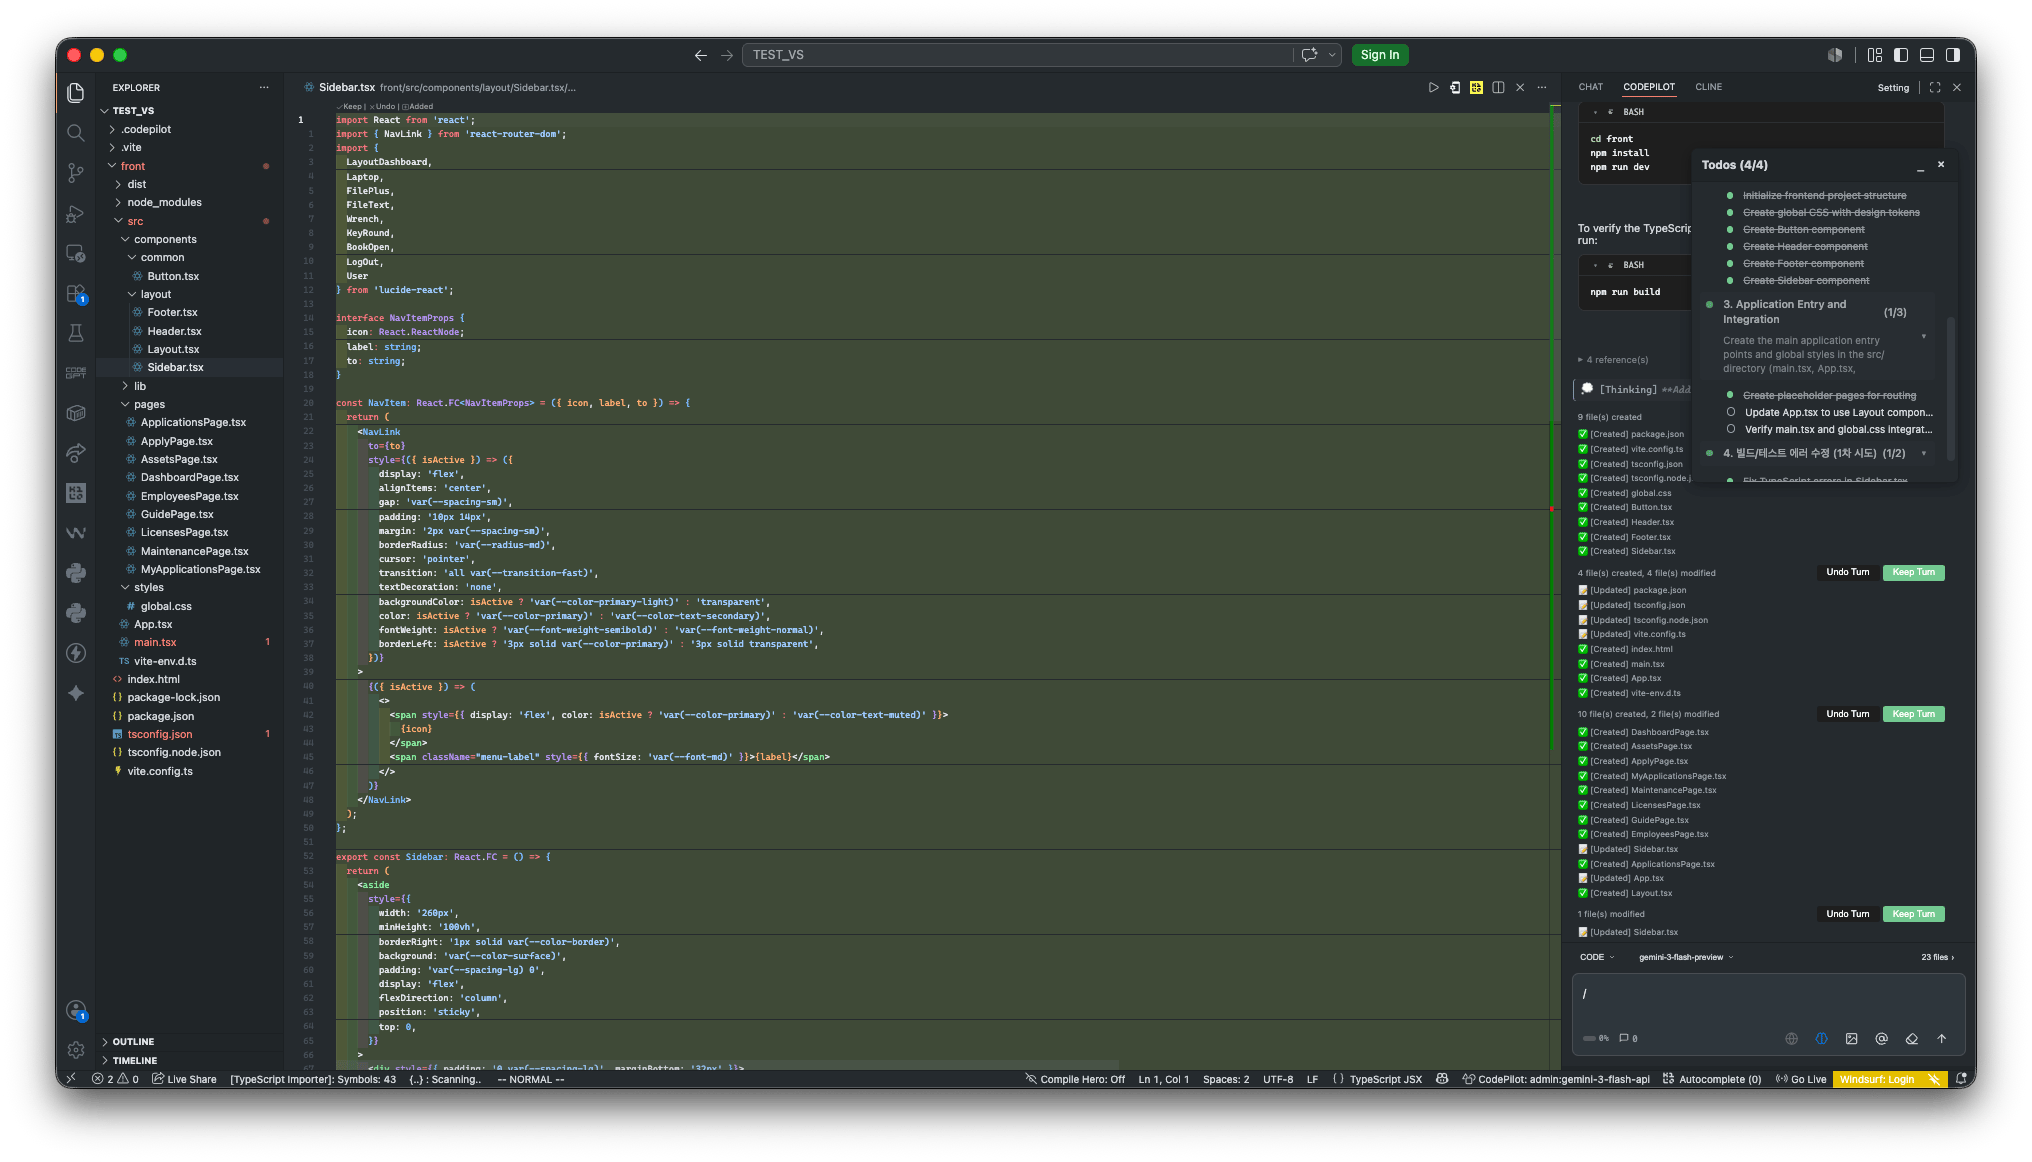Click Go Live in the status bar

click(1801, 1079)
